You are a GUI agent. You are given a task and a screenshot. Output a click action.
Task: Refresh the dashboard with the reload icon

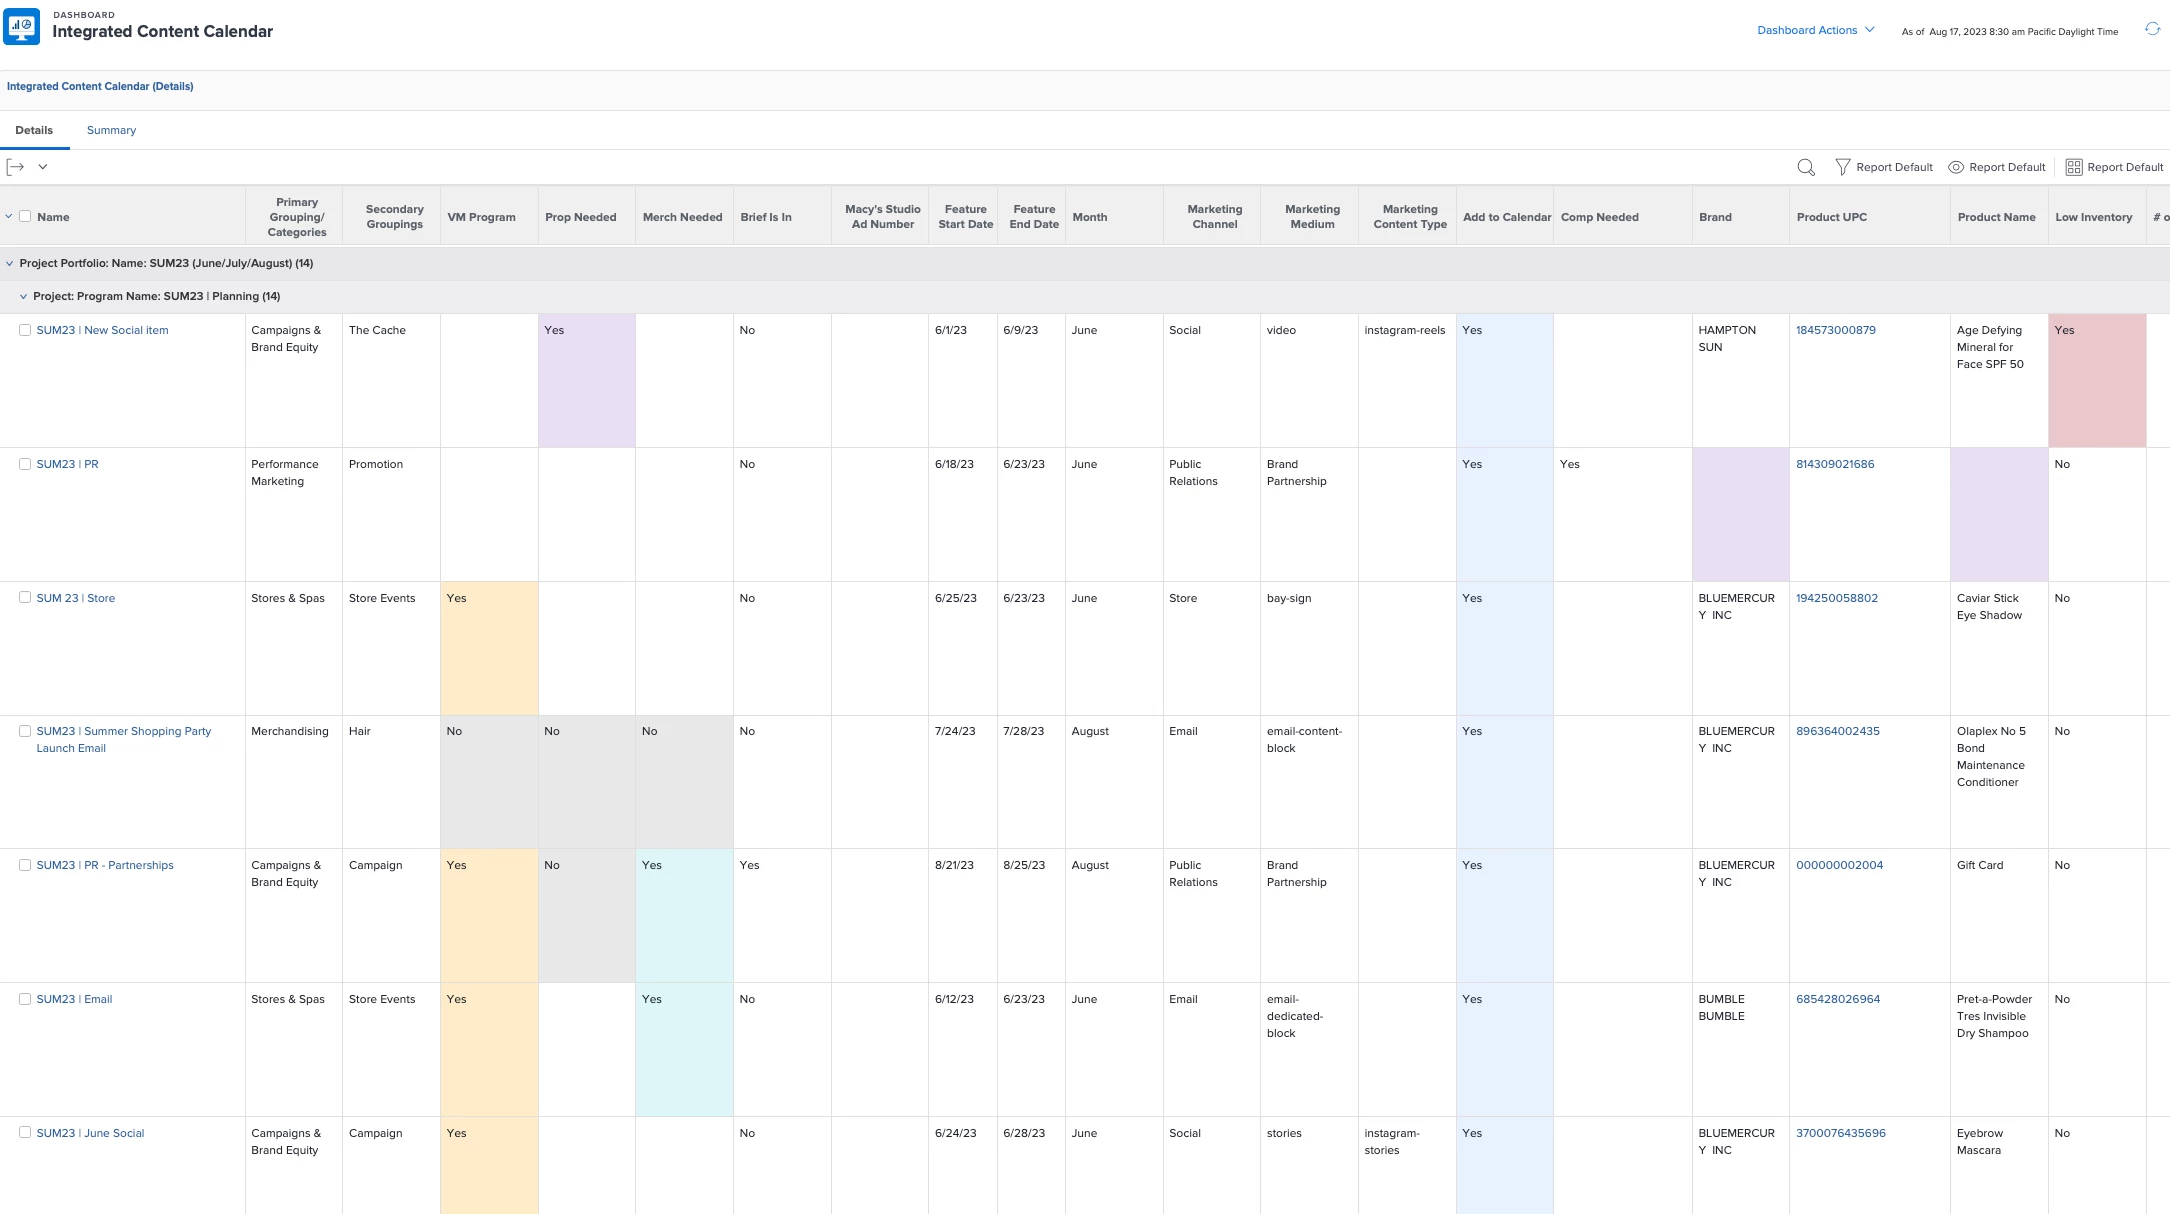point(2152,30)
